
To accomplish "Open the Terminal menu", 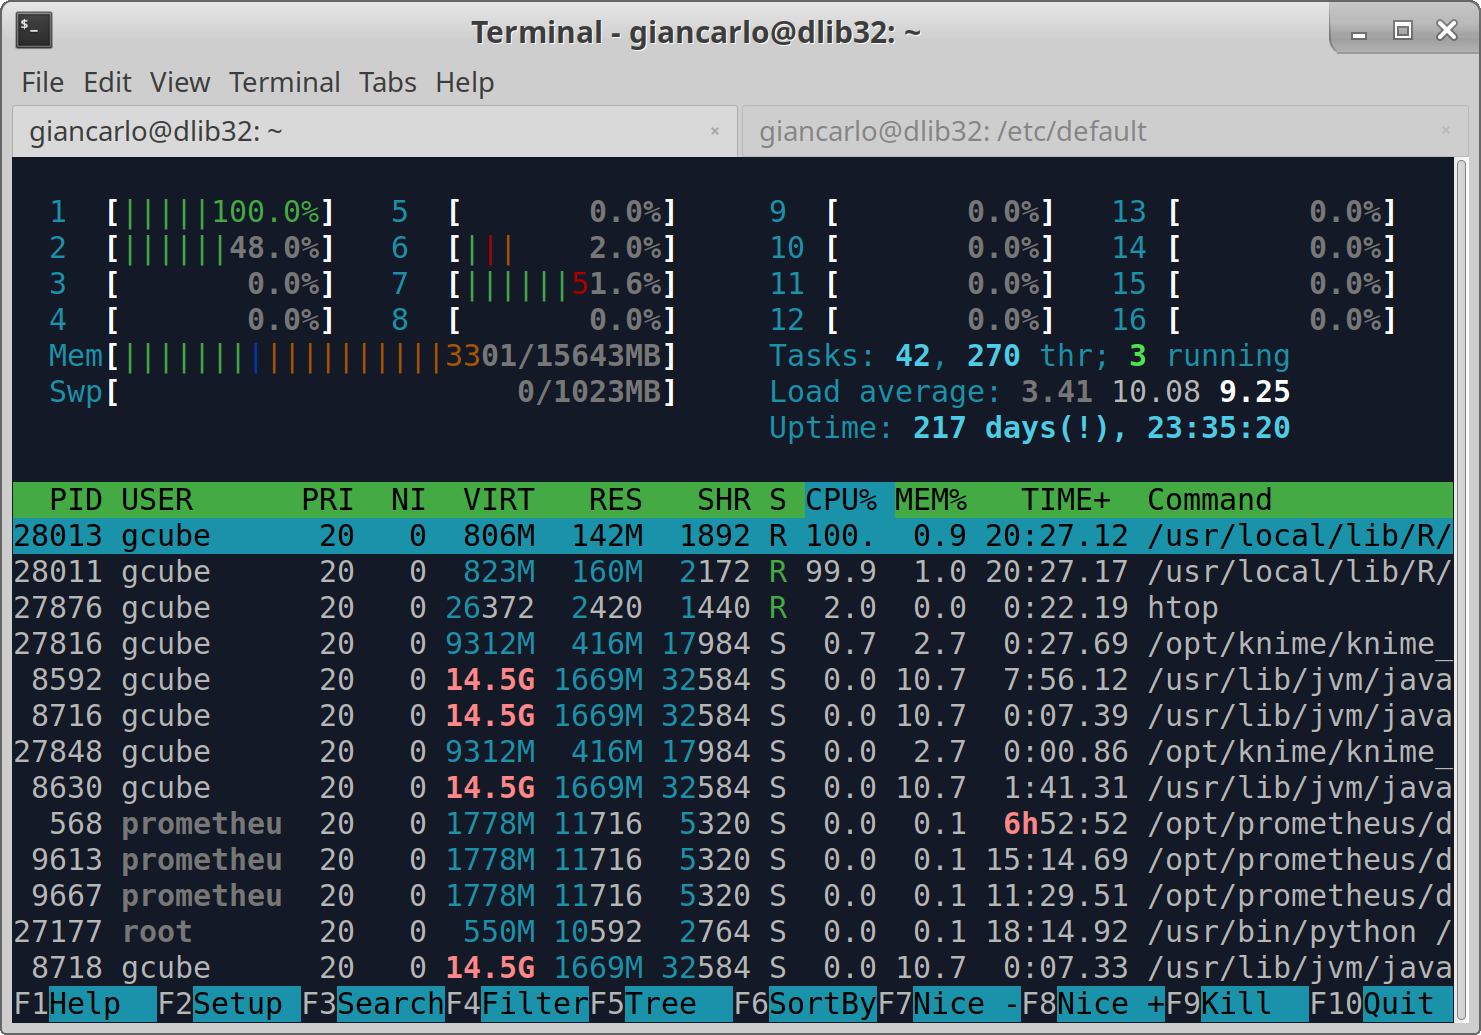I will click(284, 82).
